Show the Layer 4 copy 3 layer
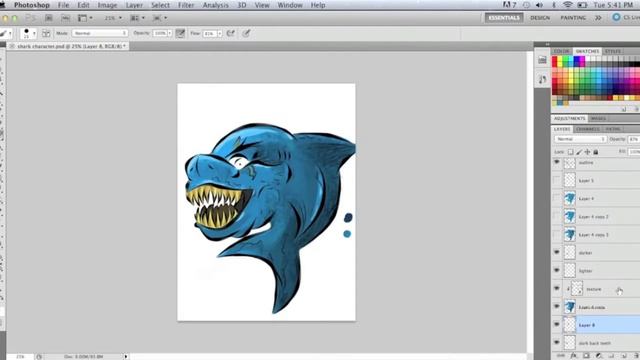Viewport: 640px width, 360px height. tap(557, 235)
